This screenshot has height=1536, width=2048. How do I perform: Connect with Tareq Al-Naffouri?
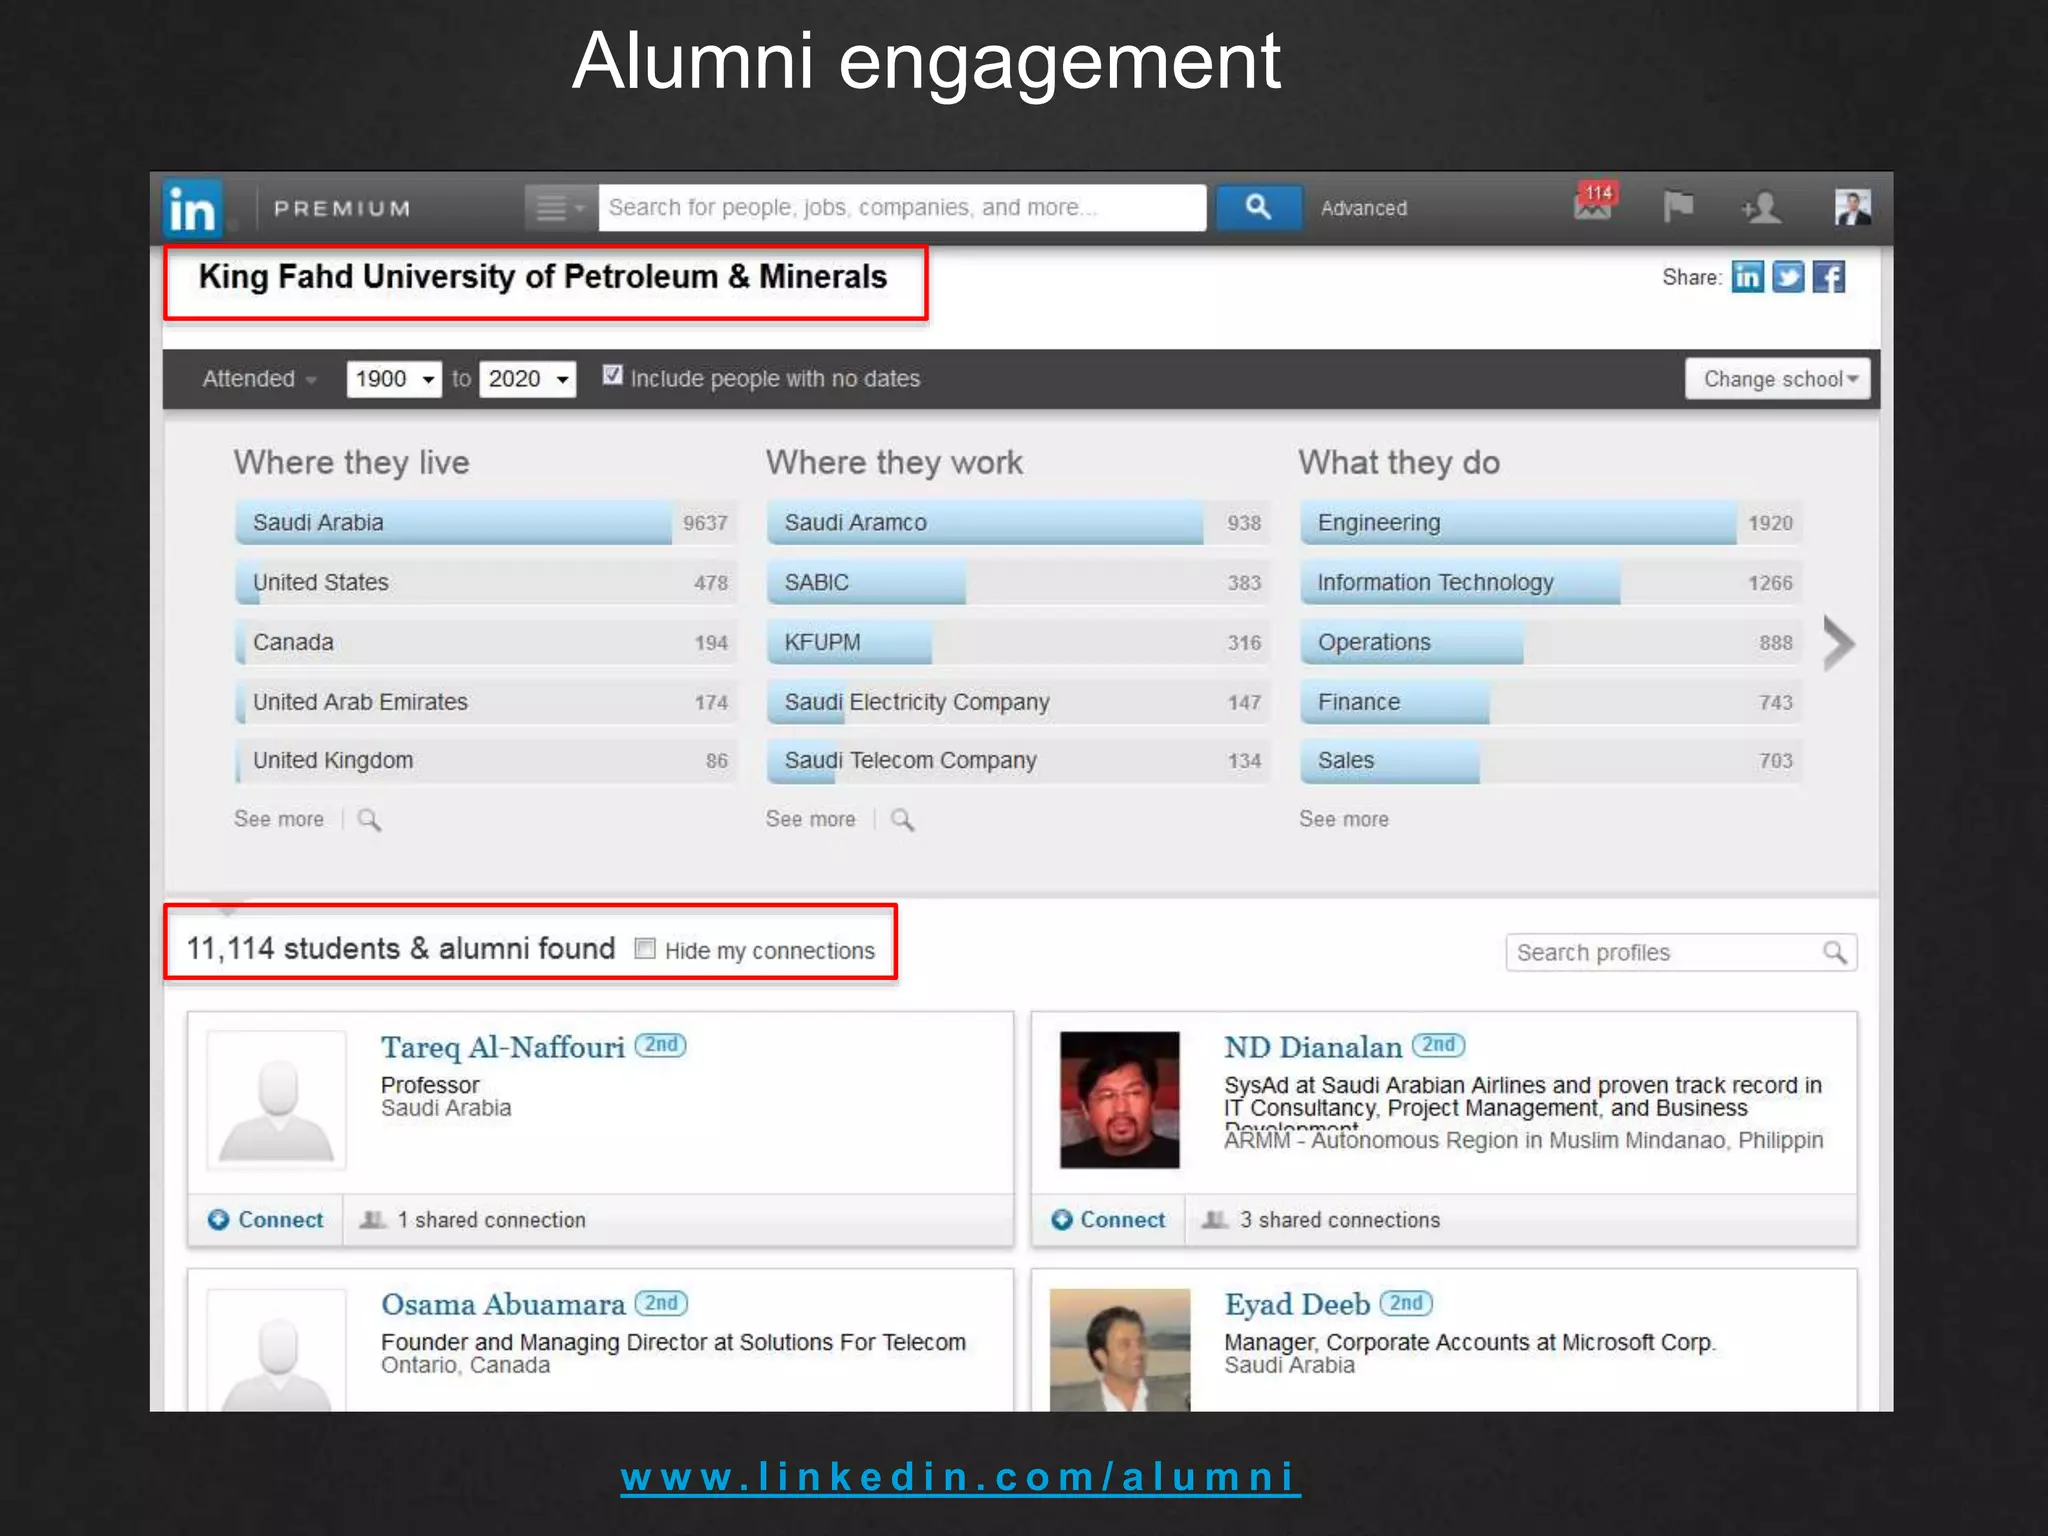point(266,1220)
